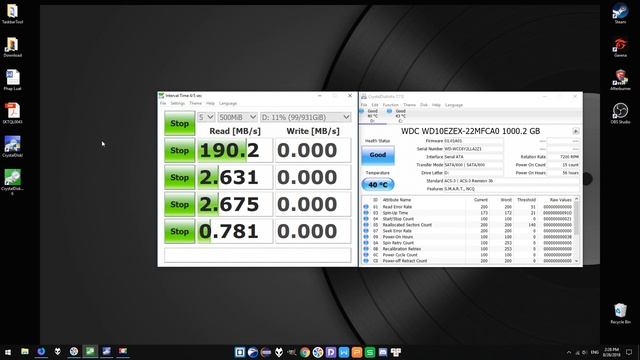Click the Seek Error Rate status icon
The image size is (640, 360).
[x=366, y=231]
